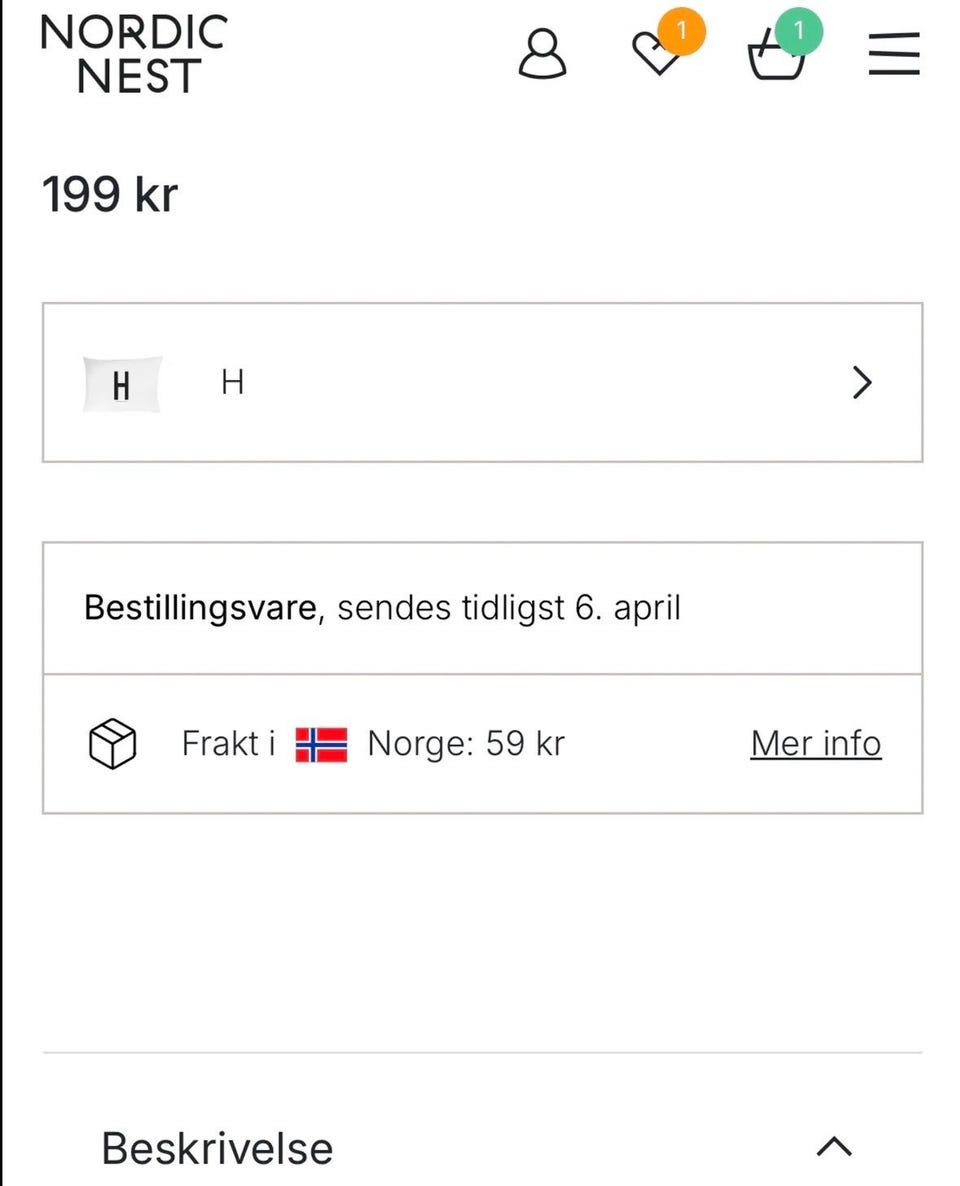The height and width of the screenshot is (1186, 960).
Task: Click the 'sendes tidligst 6. april' text
Action: pyautogui.click(x=509, y=608)
